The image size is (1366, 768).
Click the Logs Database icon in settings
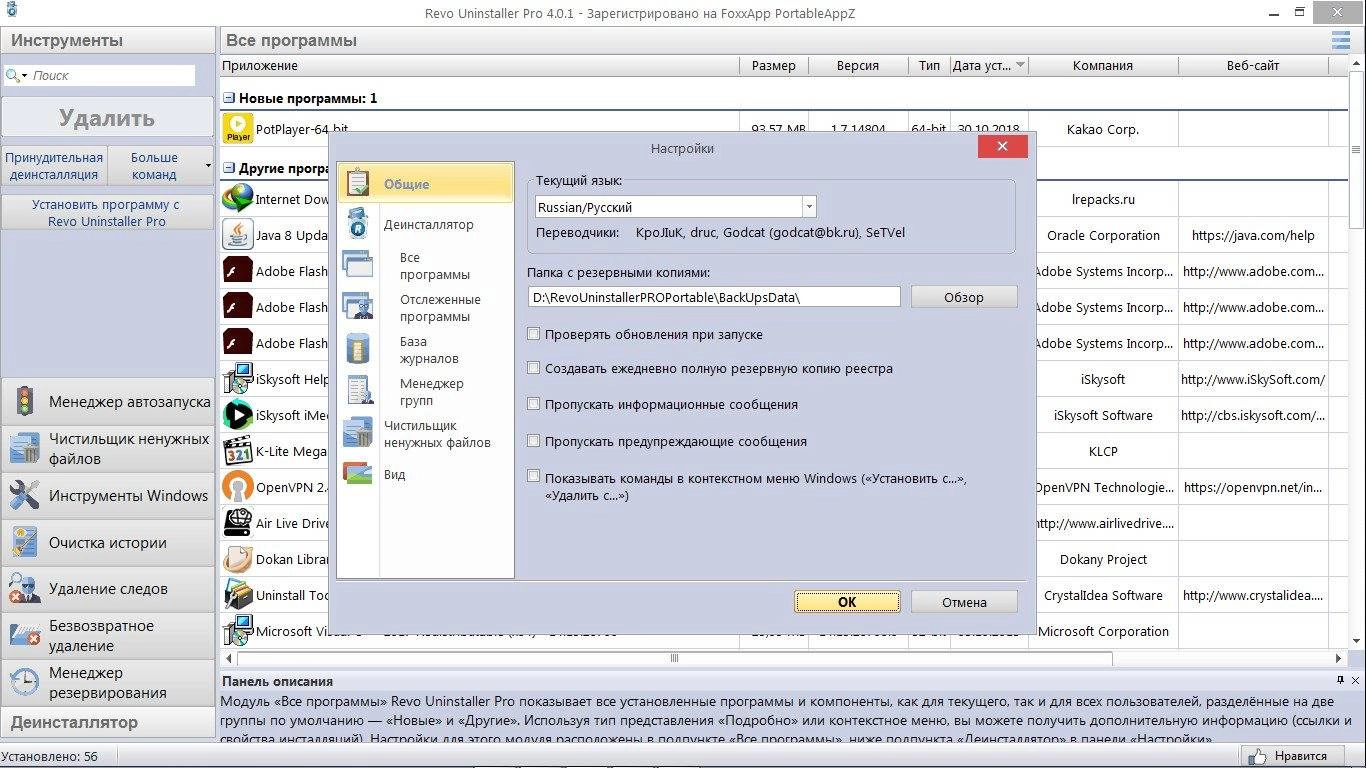(357, 348)
